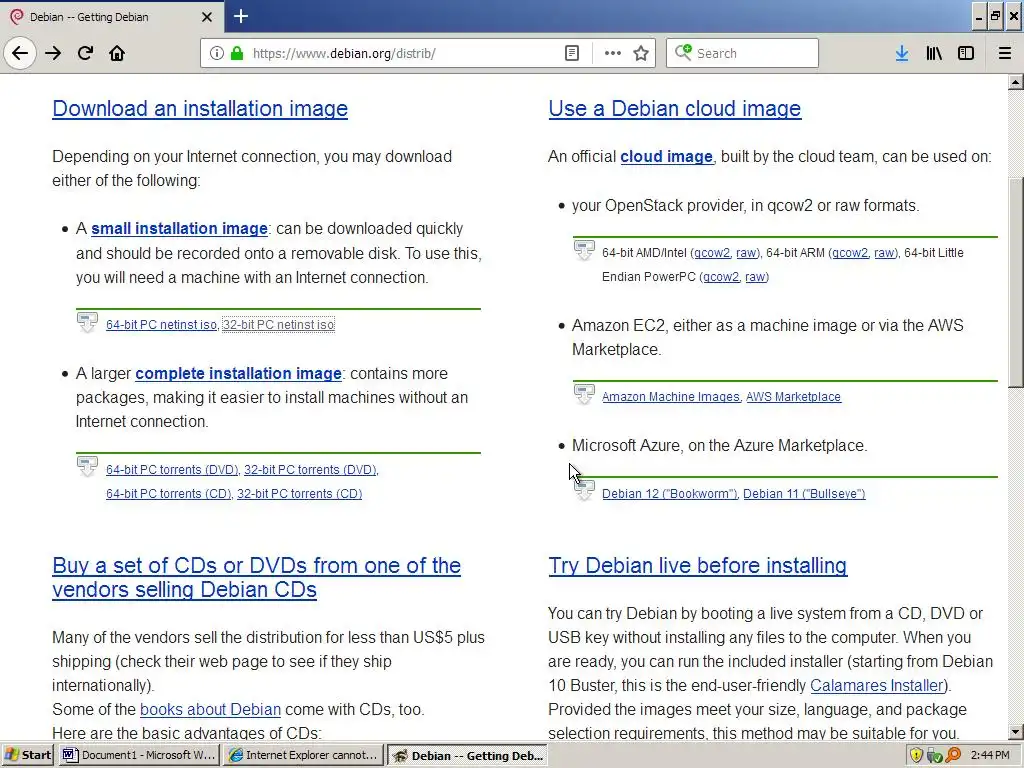
Task: Click download icon beside netinst iso links
Action: click(x=88, y=322)
